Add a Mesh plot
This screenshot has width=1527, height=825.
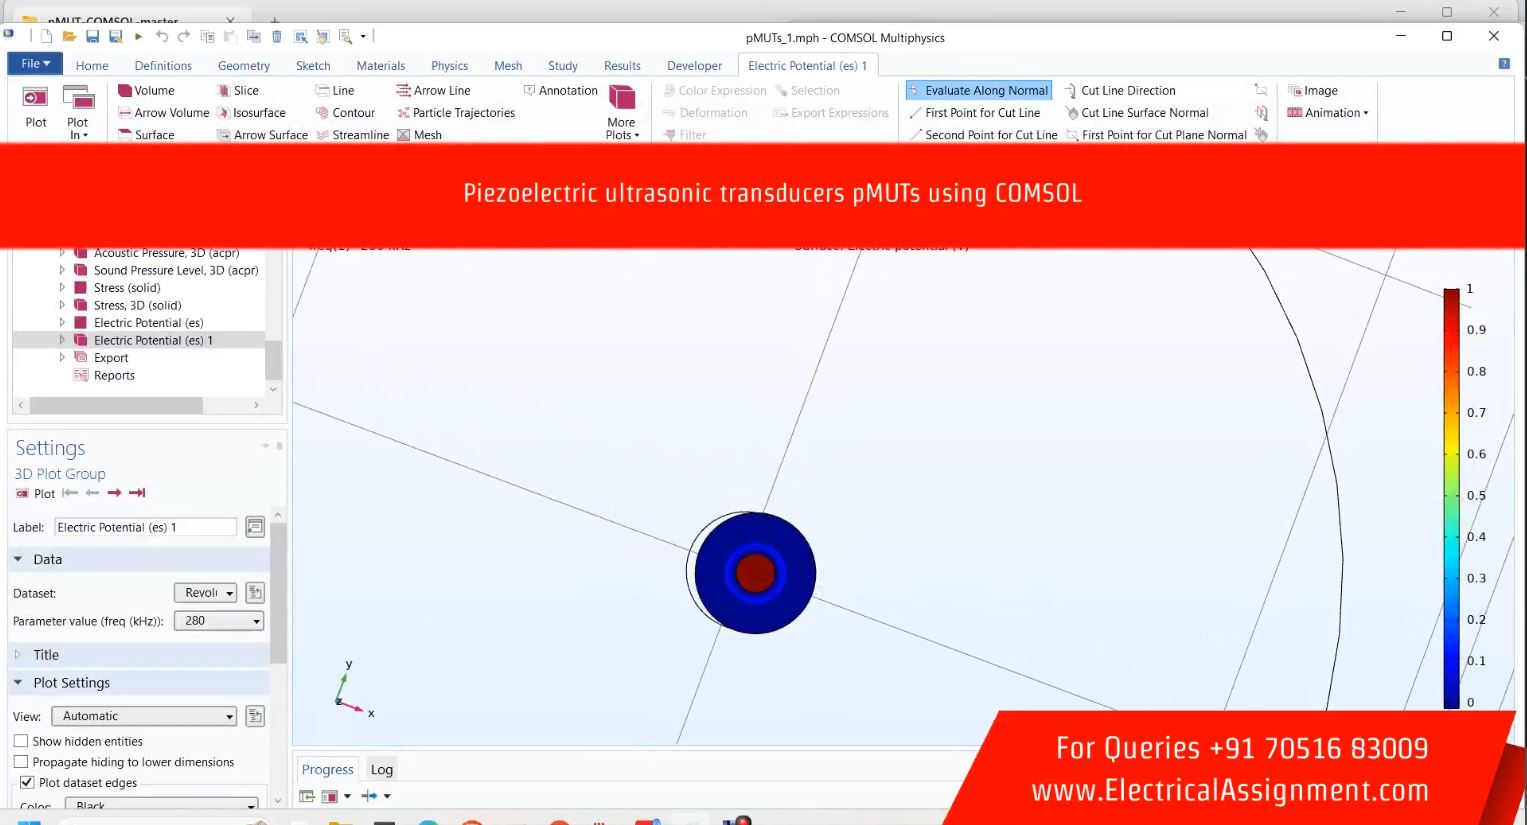click(419, 135)
